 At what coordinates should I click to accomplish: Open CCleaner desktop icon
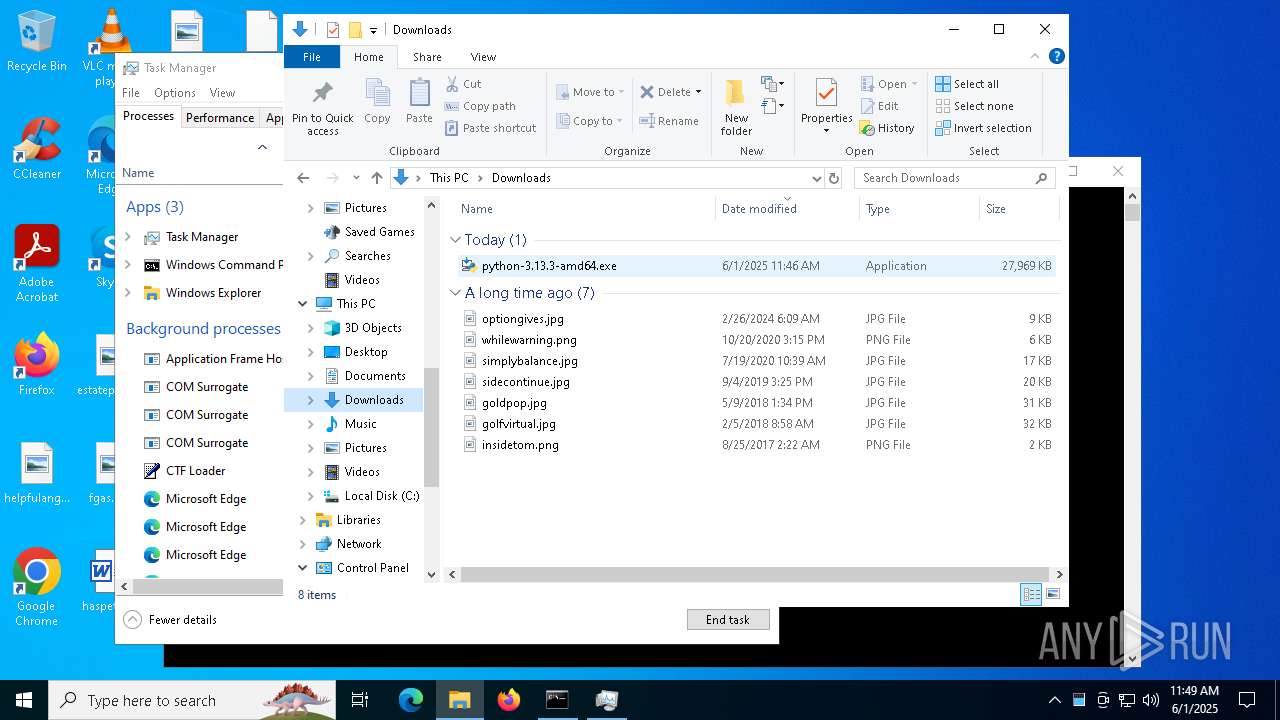36,150
